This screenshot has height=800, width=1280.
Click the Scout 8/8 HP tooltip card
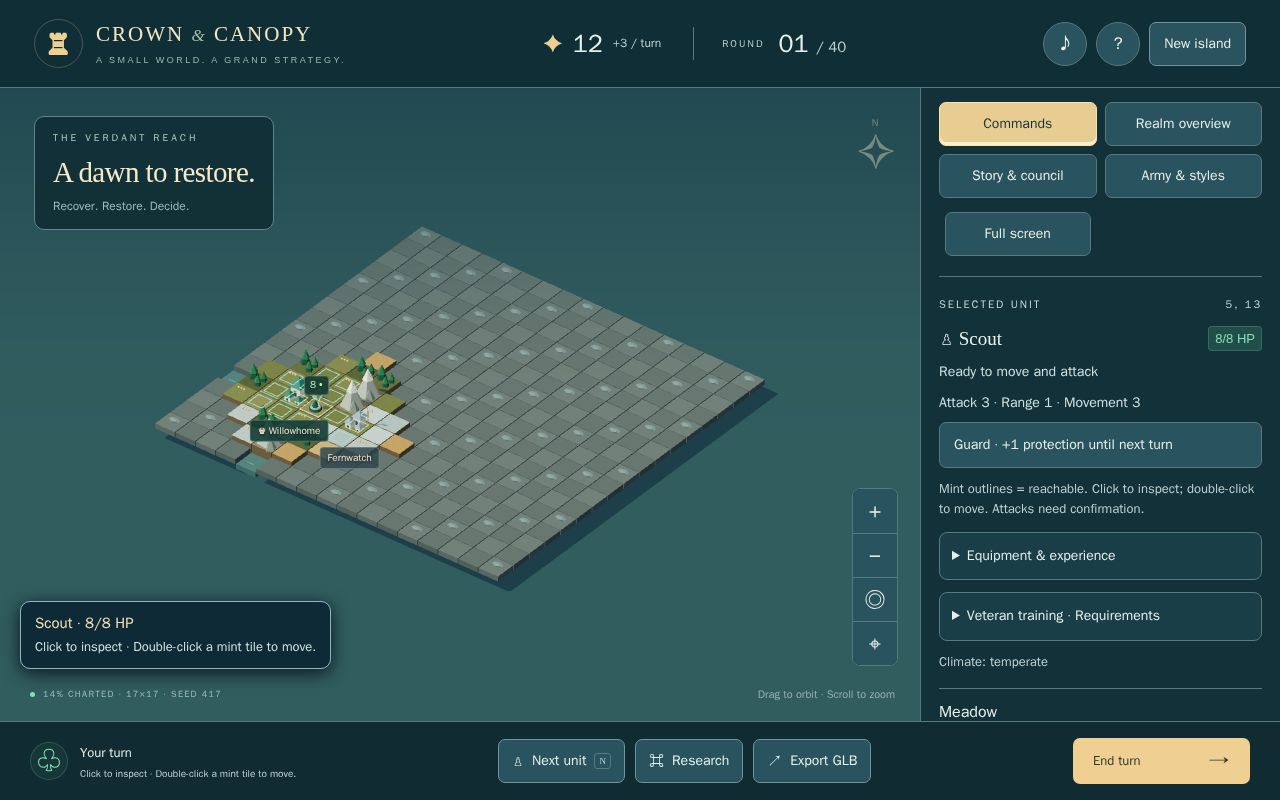(175, 635)
